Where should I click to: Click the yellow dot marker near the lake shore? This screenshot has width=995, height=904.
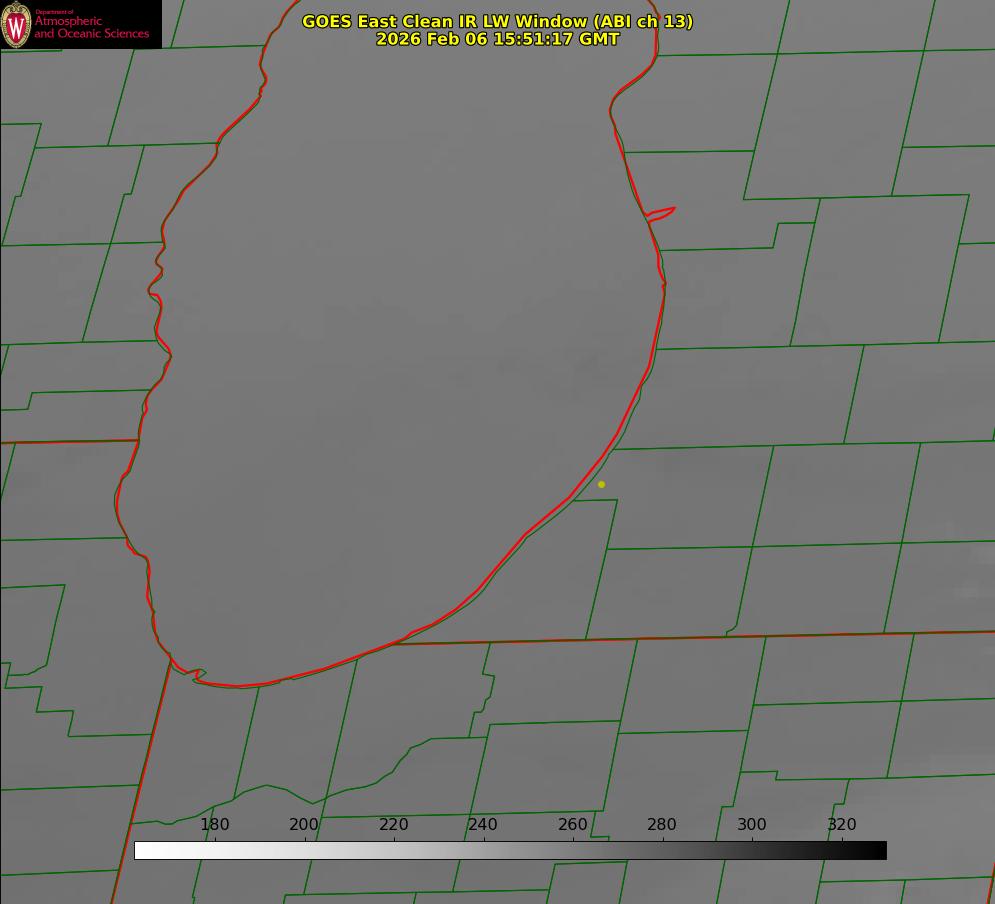pyautogui.click(x=602, y=484)
